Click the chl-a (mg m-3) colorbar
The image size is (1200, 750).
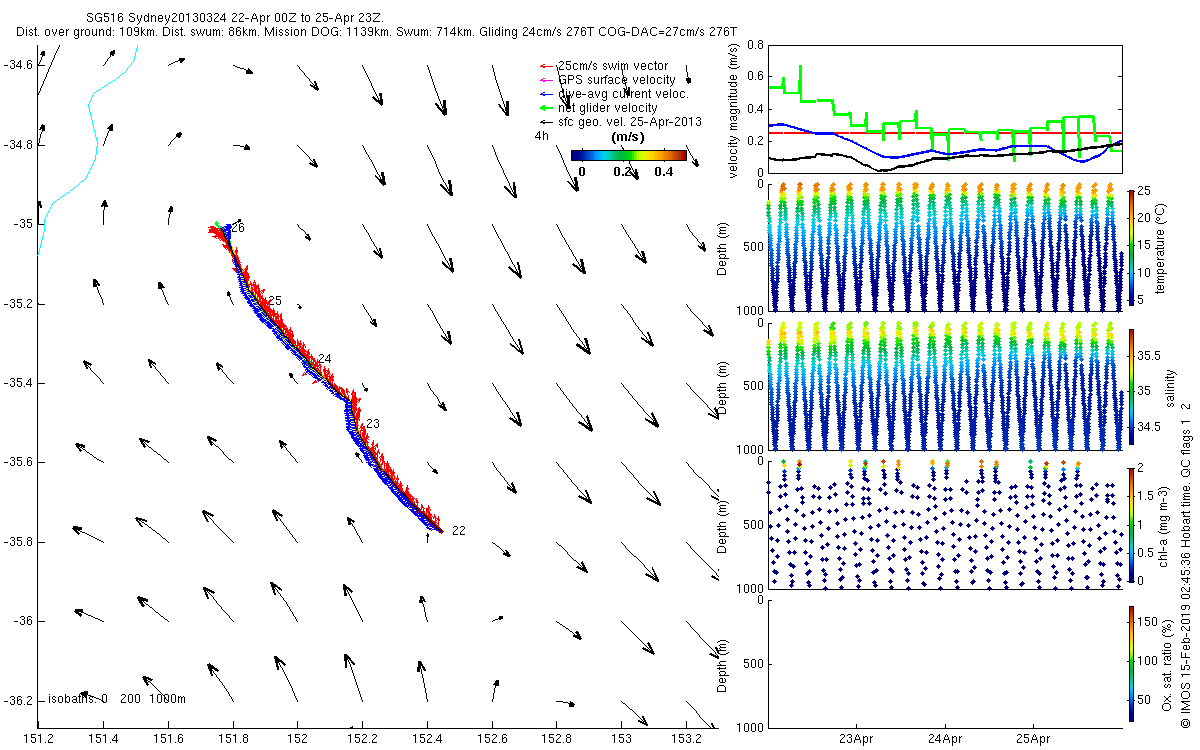[1130, 524]
